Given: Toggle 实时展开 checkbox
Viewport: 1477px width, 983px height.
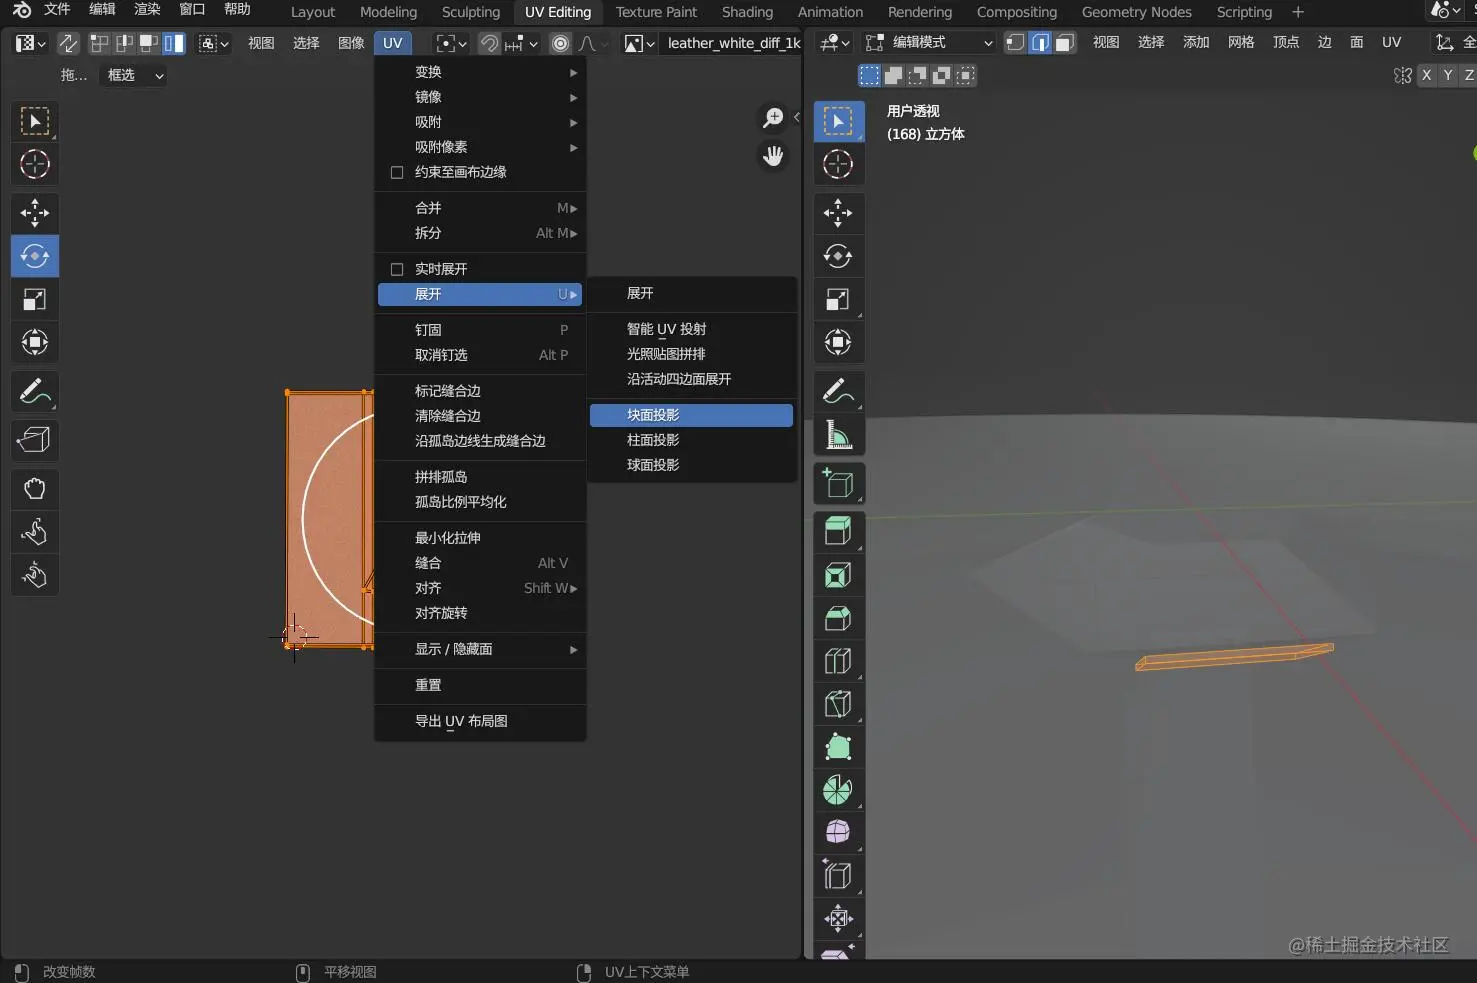Looking at the screenshot, I should (396, 269).
